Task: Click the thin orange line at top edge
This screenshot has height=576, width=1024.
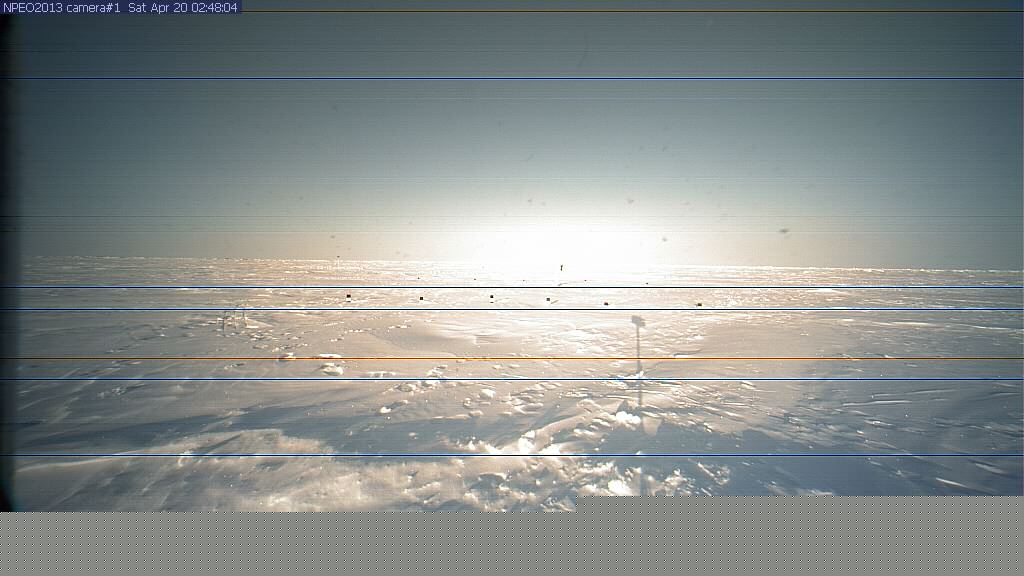Action: coord(600,12)
